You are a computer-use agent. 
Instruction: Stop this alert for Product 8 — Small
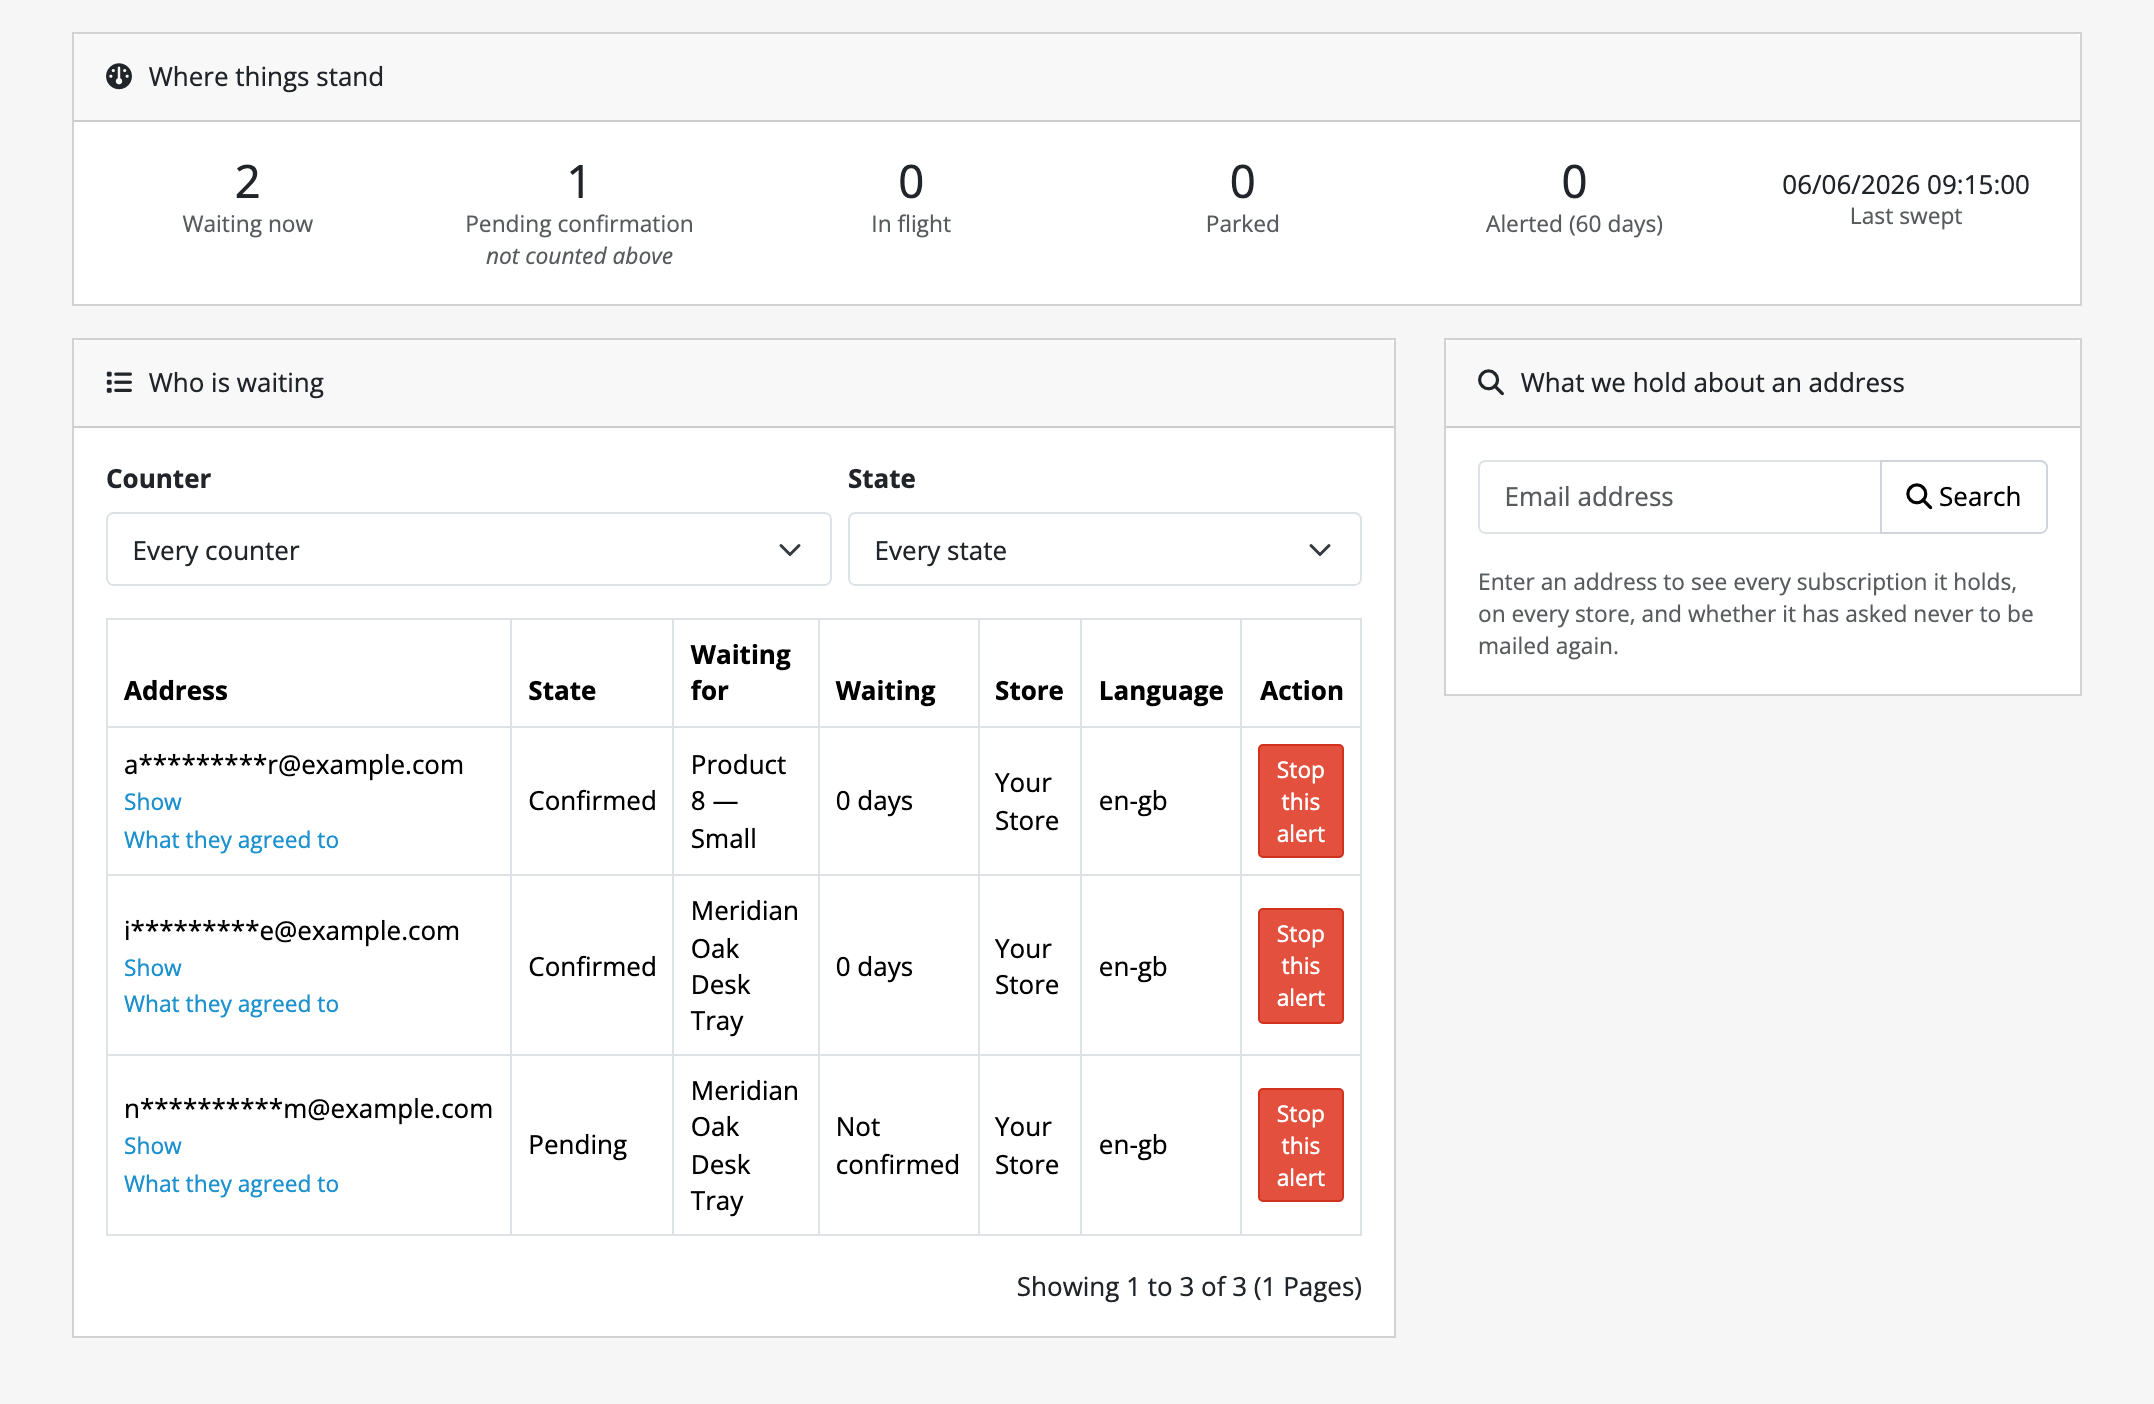pyautogui.click(x=1300, y=801)
